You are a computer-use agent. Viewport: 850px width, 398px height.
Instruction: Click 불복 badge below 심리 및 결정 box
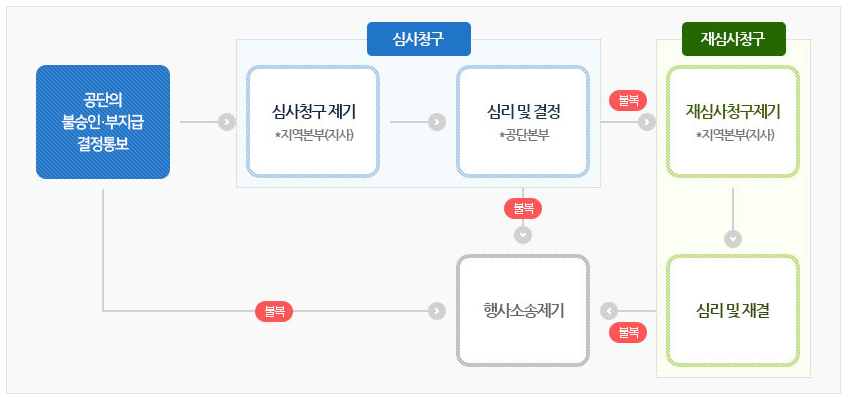pos(523,209)
